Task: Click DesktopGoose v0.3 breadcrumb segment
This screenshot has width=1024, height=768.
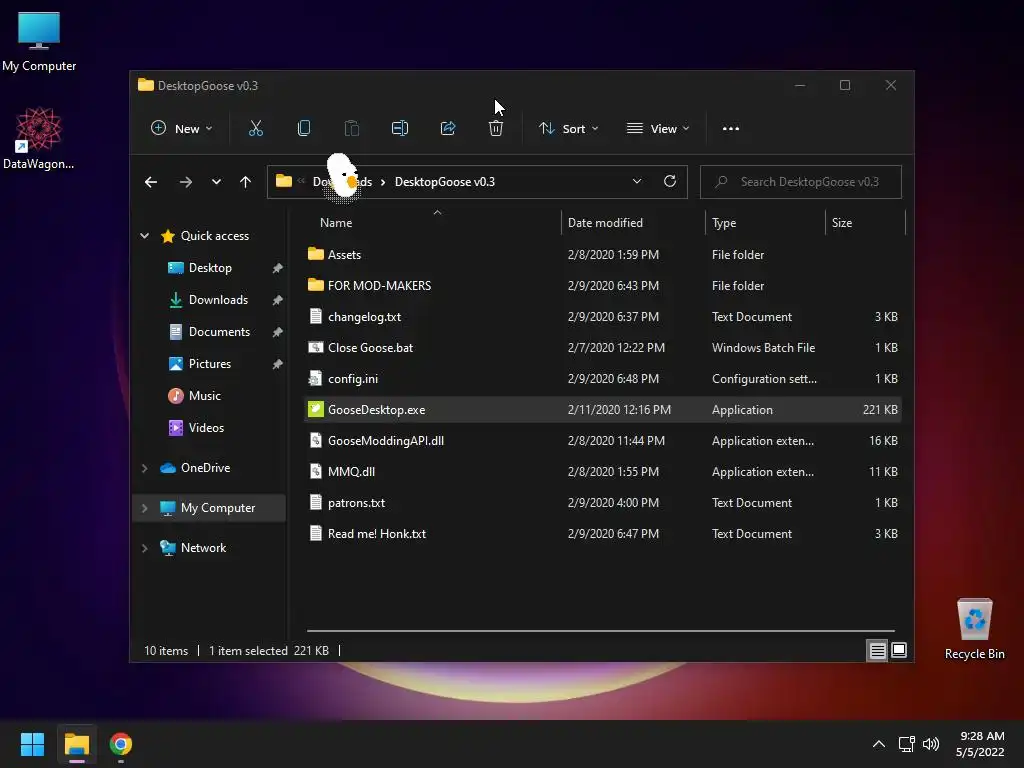Action: tap(445, 182)
